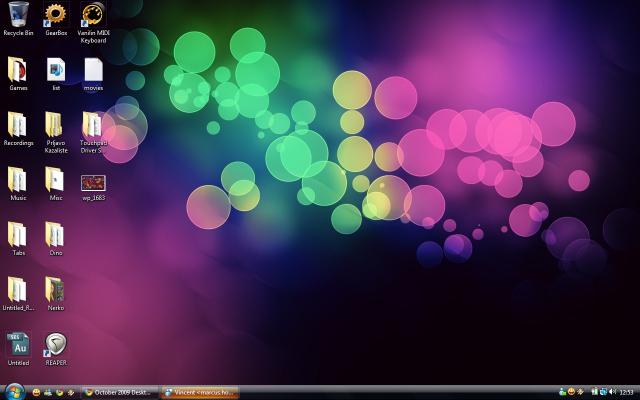Screen dimensions: 640x400
Task: Click the smiley face tray icon
Action: point(571,392)
